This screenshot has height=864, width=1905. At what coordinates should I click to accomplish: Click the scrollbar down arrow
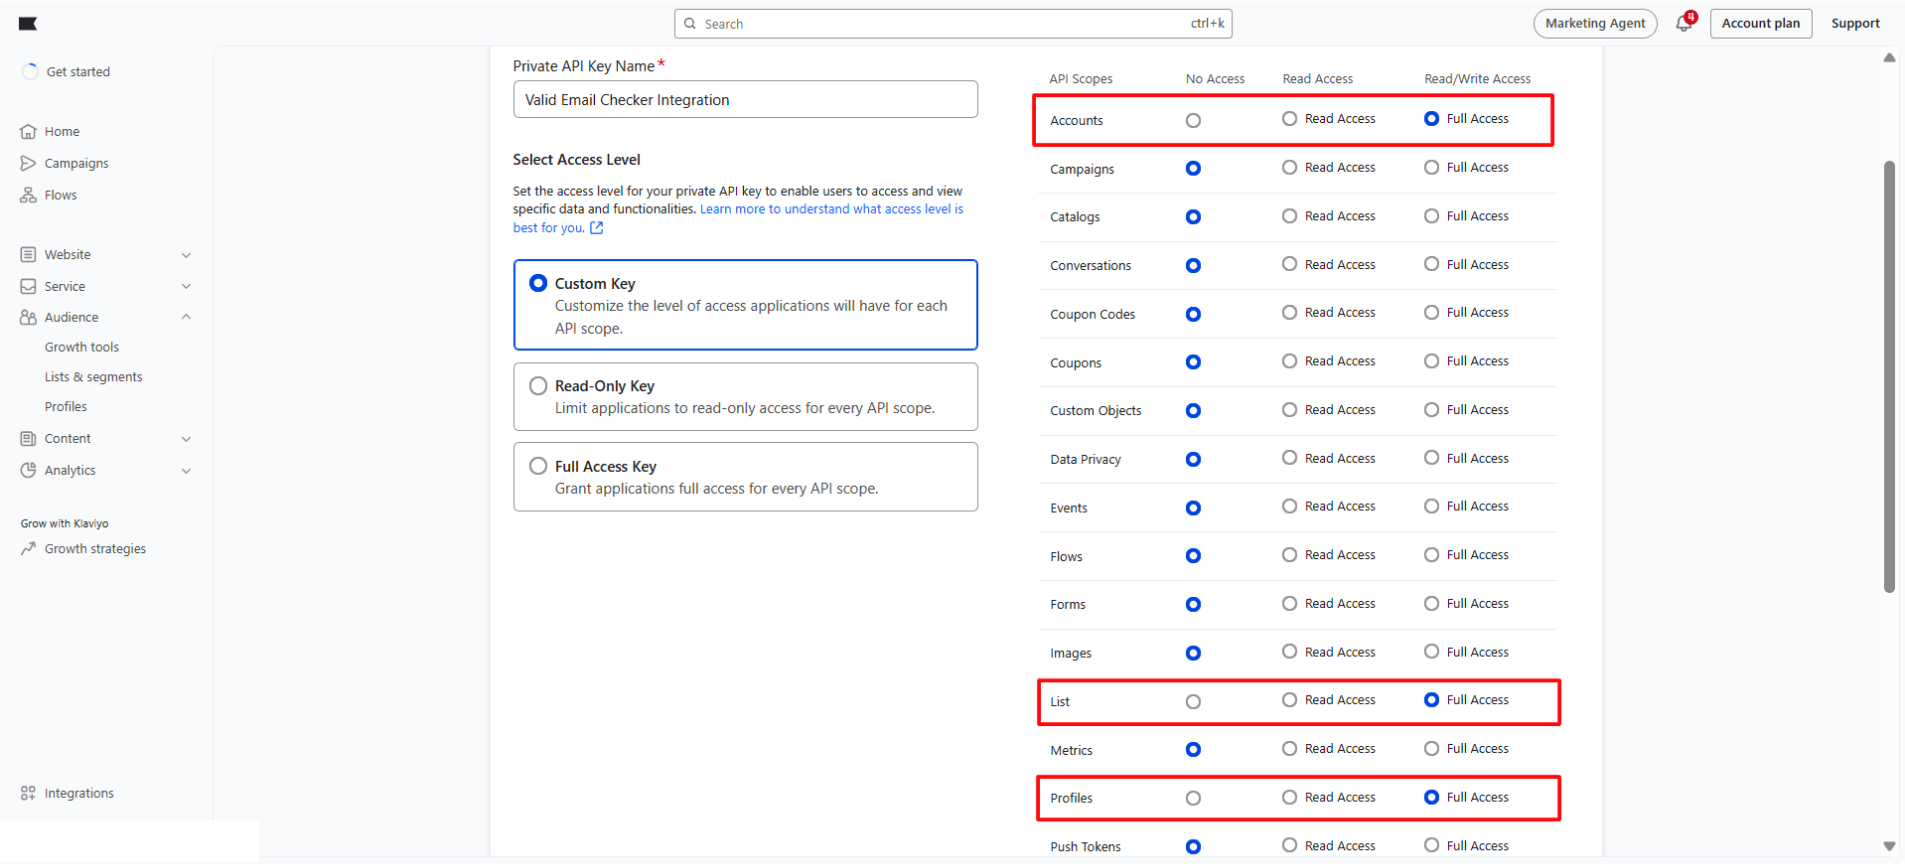(x=1889, y=846)
